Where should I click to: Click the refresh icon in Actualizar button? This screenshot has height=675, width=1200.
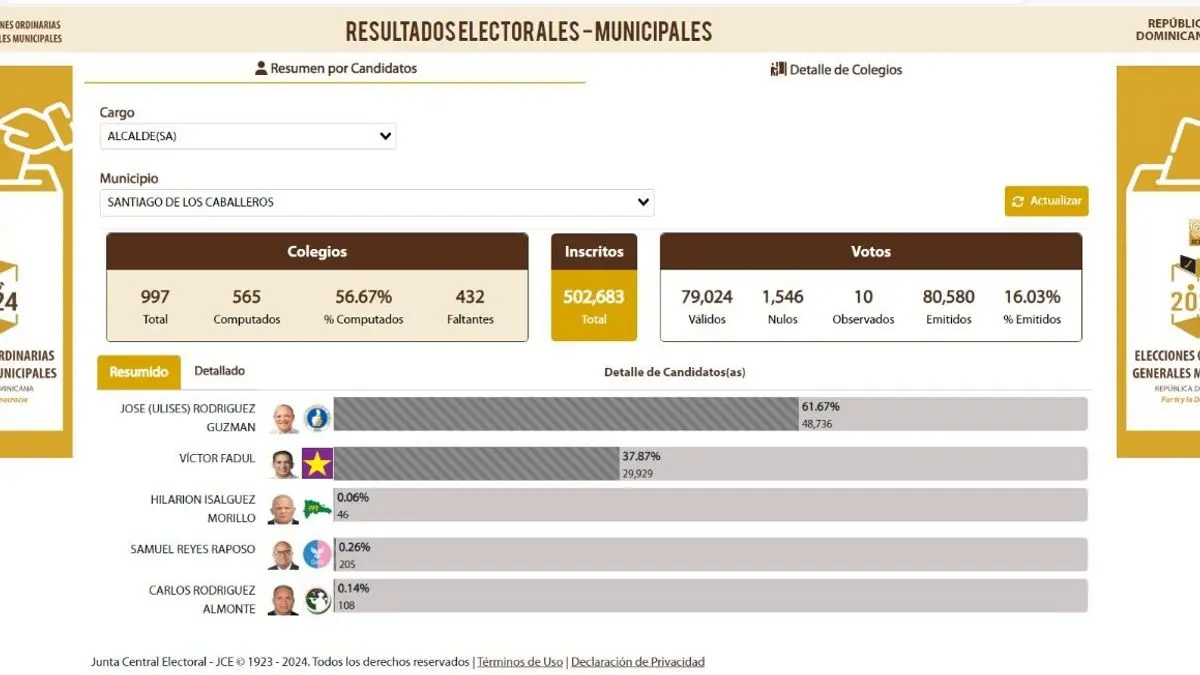(1018, 201)
